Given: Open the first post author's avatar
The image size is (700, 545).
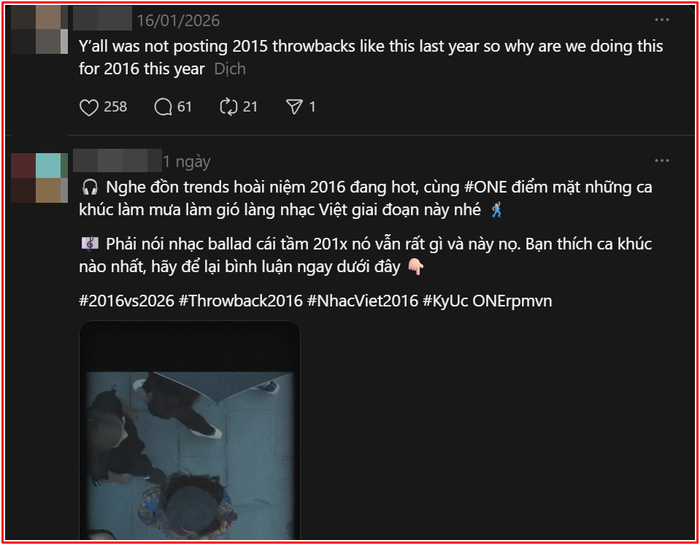Looking at the screenshot, I should click(35, 28).
